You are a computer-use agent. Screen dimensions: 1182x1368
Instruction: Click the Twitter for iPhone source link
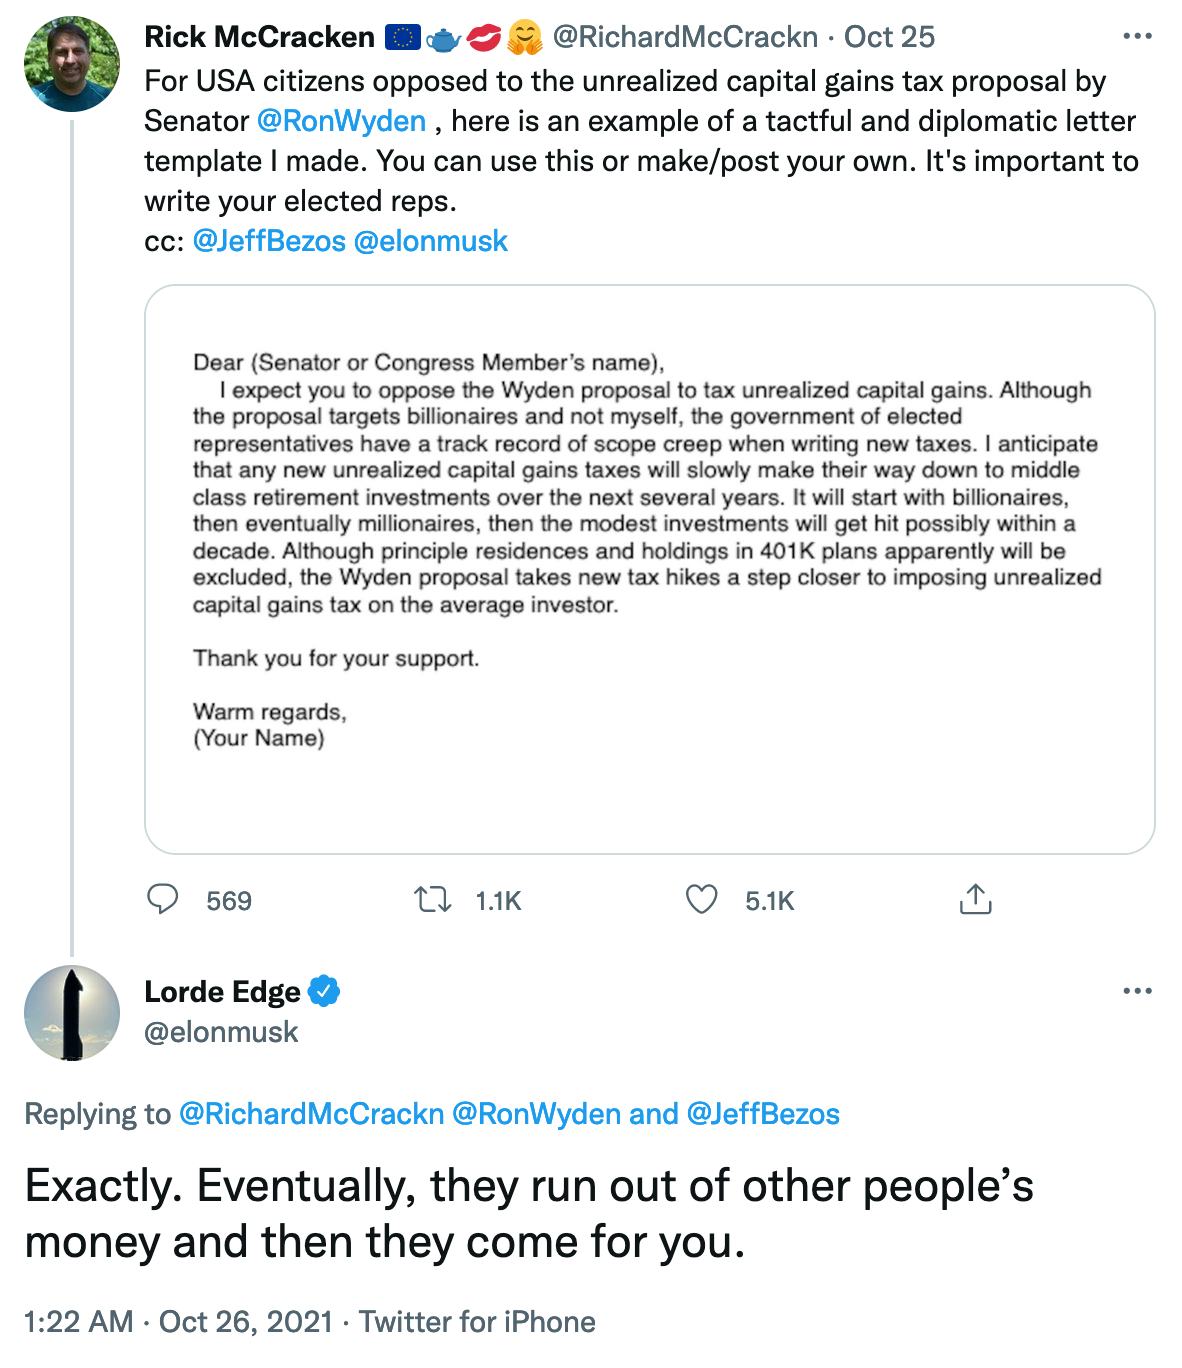point(477,1321)
